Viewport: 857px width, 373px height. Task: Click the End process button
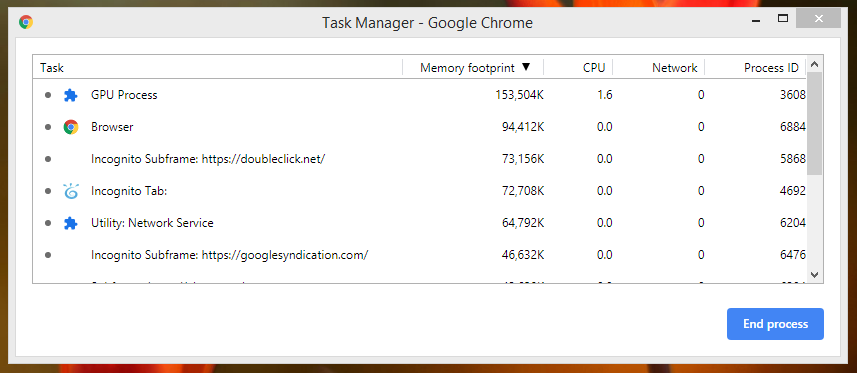point(775,324)
